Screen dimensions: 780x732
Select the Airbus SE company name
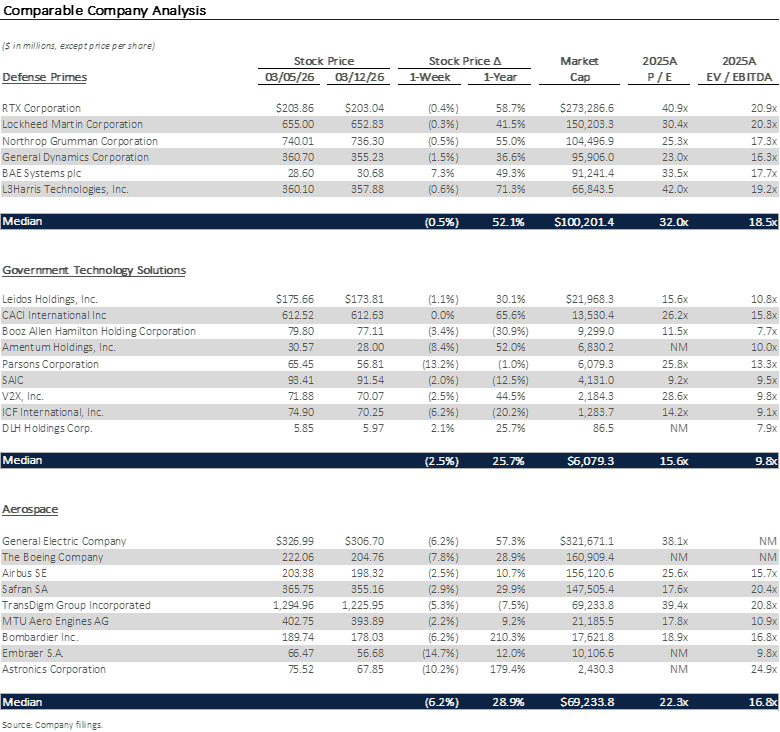coord(26,573)
